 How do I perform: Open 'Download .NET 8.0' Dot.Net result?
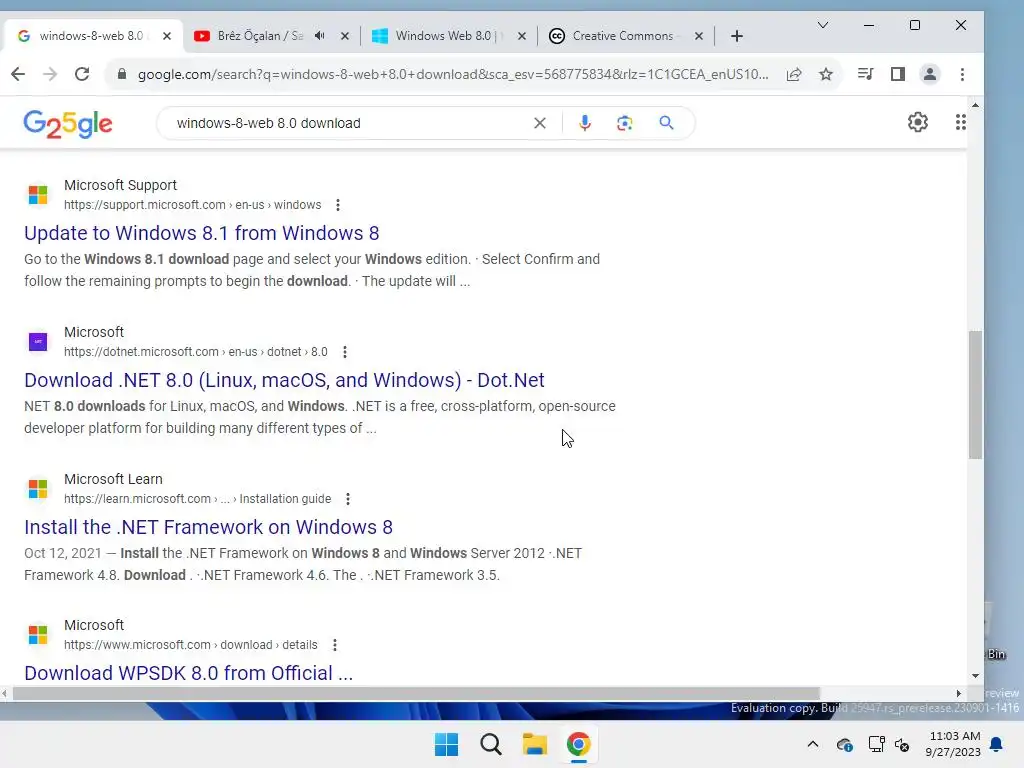[x=284, y=380]
